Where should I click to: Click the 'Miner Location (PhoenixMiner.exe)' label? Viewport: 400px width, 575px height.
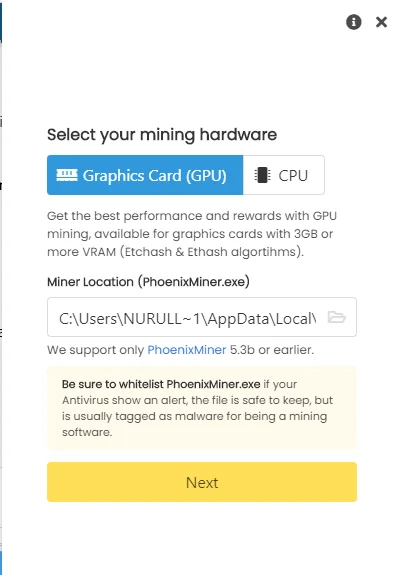[x=148, y=282]
